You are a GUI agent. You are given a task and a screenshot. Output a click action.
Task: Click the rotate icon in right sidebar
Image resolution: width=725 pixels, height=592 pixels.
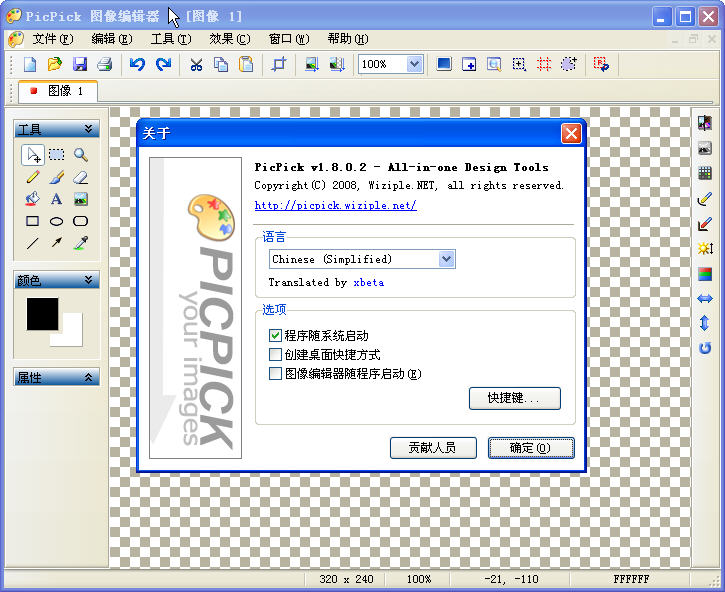(705, 348)
